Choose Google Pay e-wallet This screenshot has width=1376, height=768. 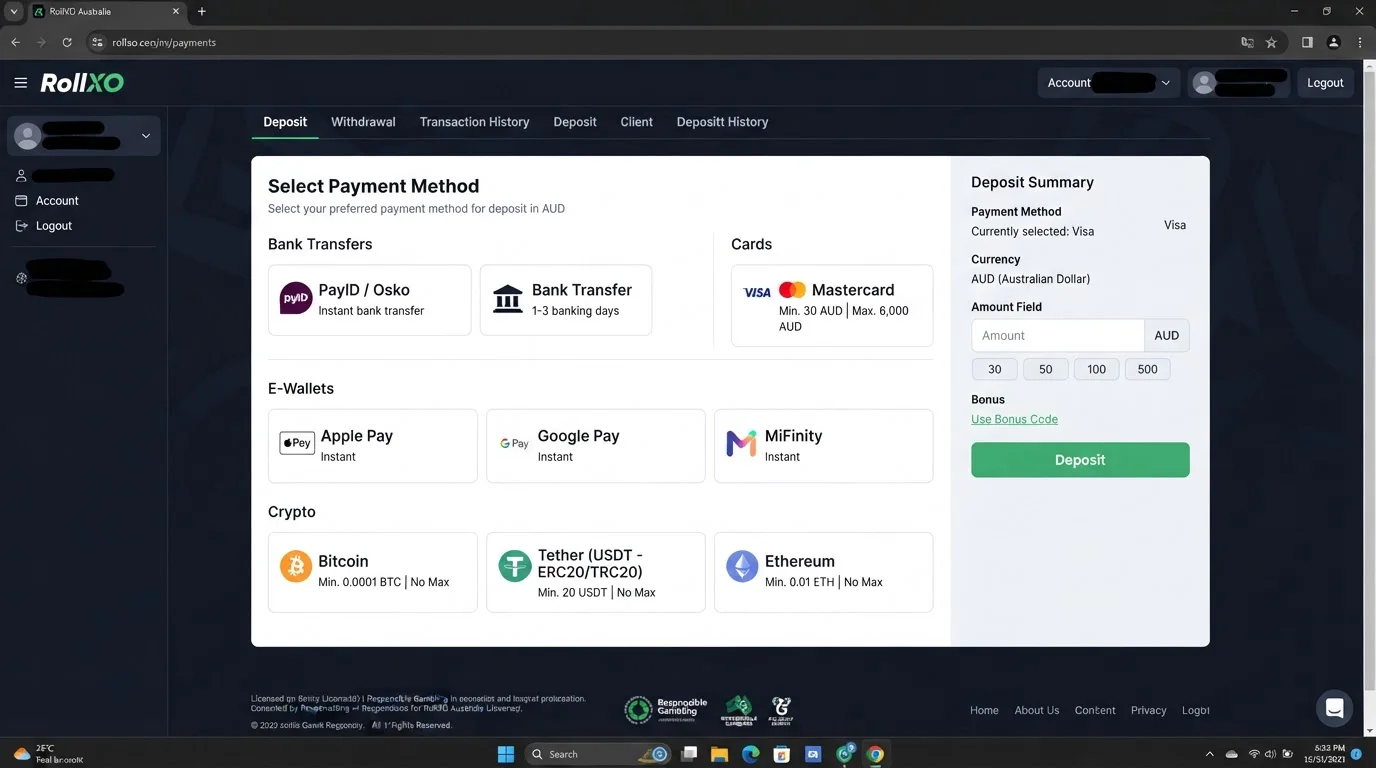click(x=595, y=445)
